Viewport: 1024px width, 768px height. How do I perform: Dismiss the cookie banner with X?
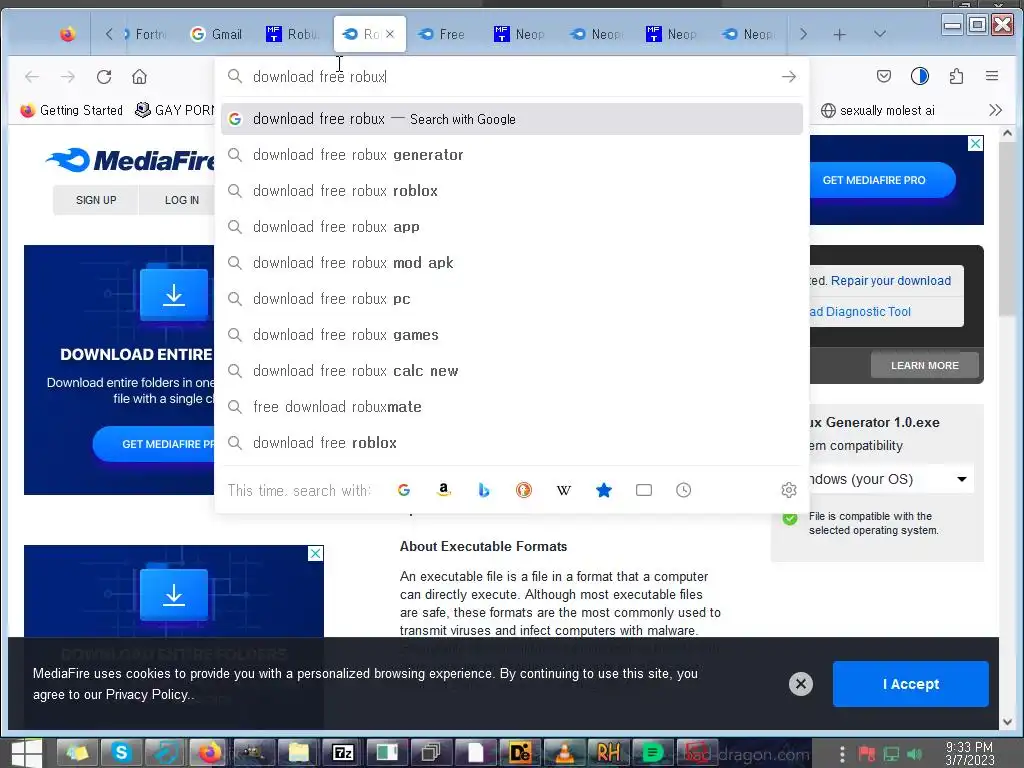click(801, 683)
